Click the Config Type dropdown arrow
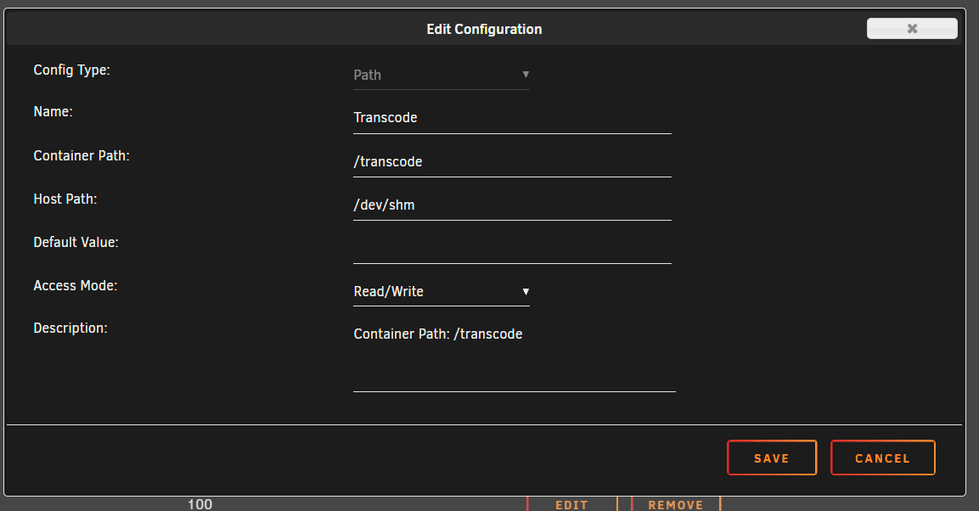Image resolution: width=979 pixels, height=511 pixels. coord(525,75)
